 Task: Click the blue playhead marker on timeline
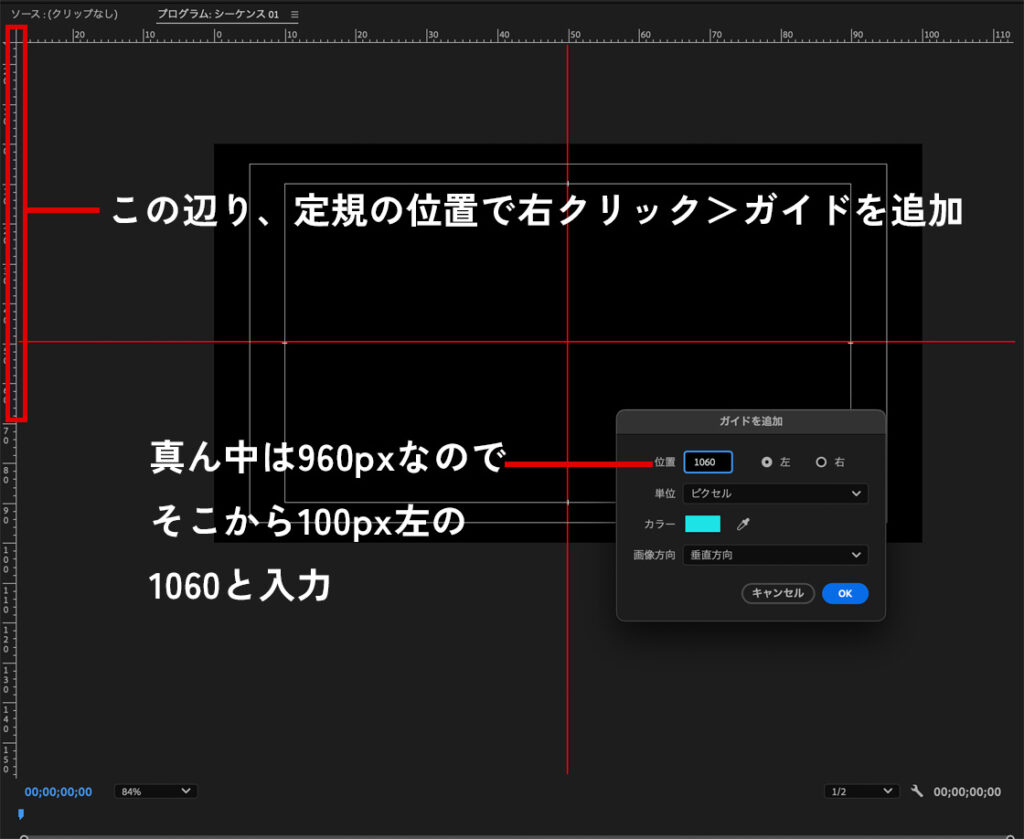(21, 814)
